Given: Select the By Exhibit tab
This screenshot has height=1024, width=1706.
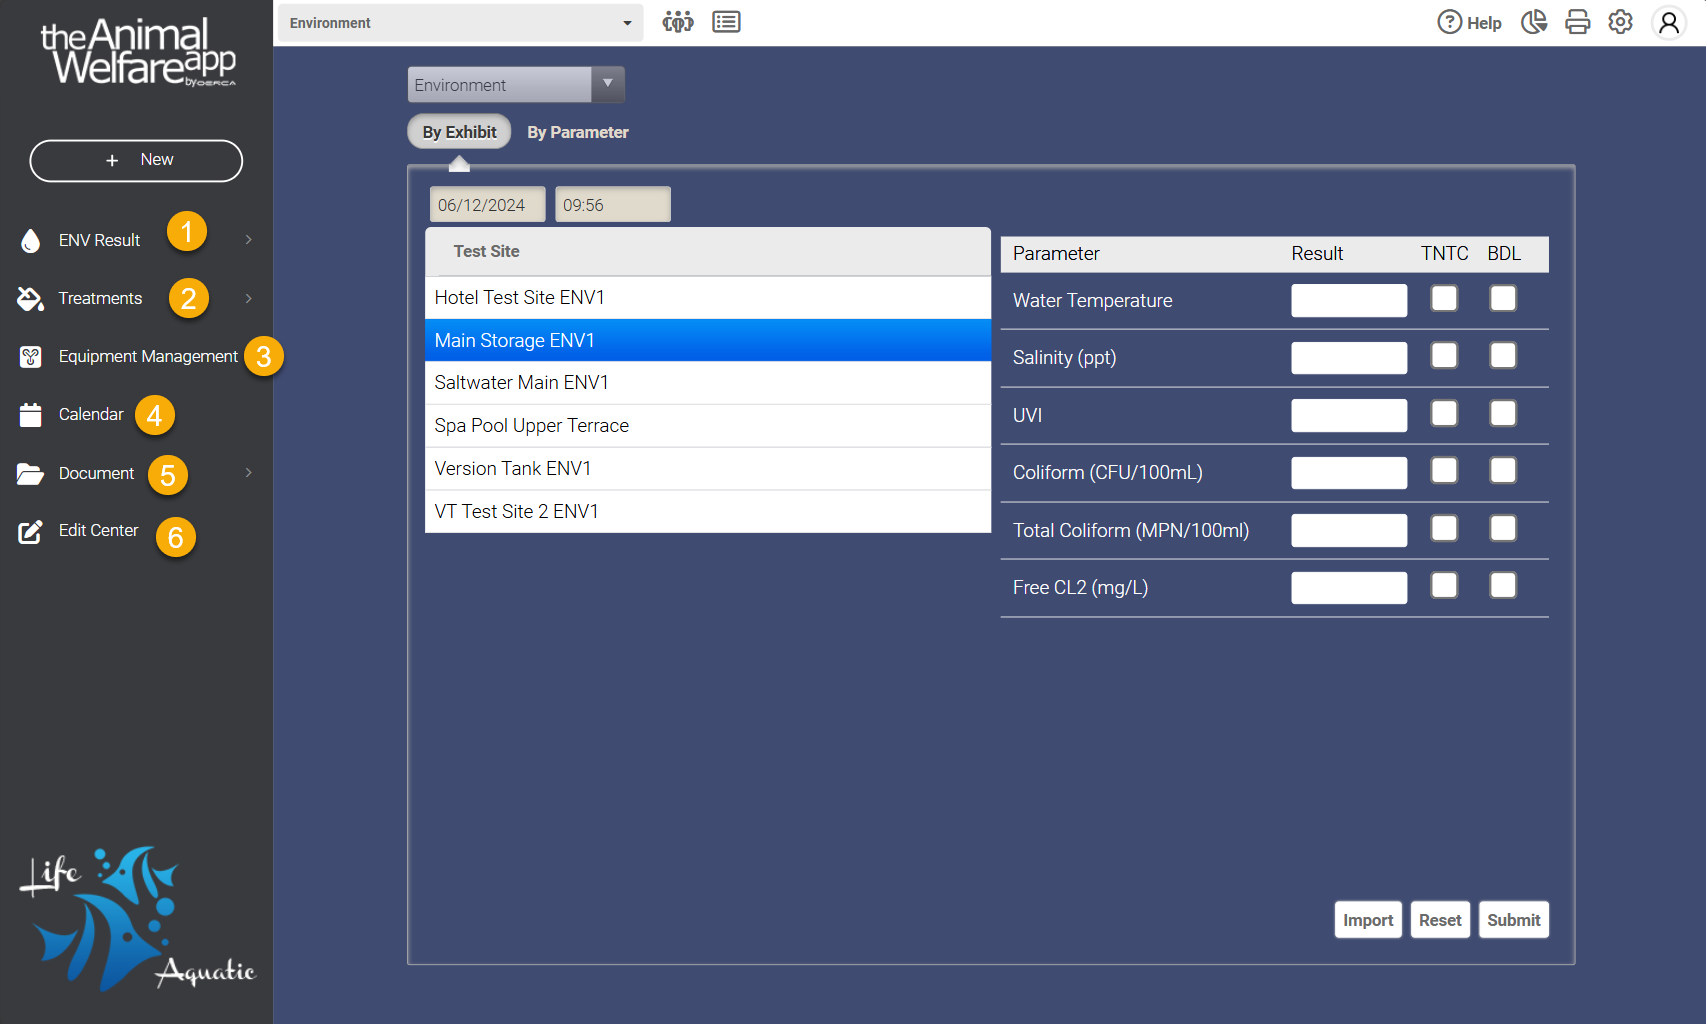Looking at the screenshot, I should tap(459, 132).
